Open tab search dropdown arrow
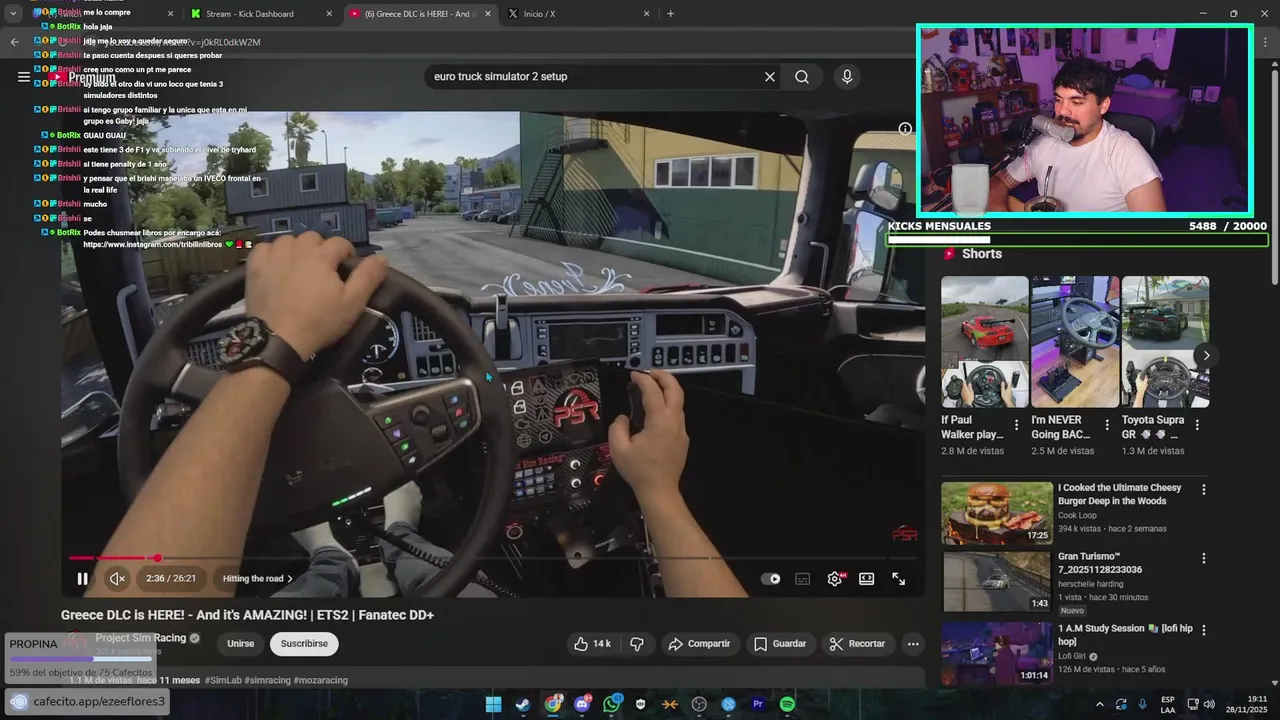The height and width of the screenshot is (720, 1280). coord(13,14)
